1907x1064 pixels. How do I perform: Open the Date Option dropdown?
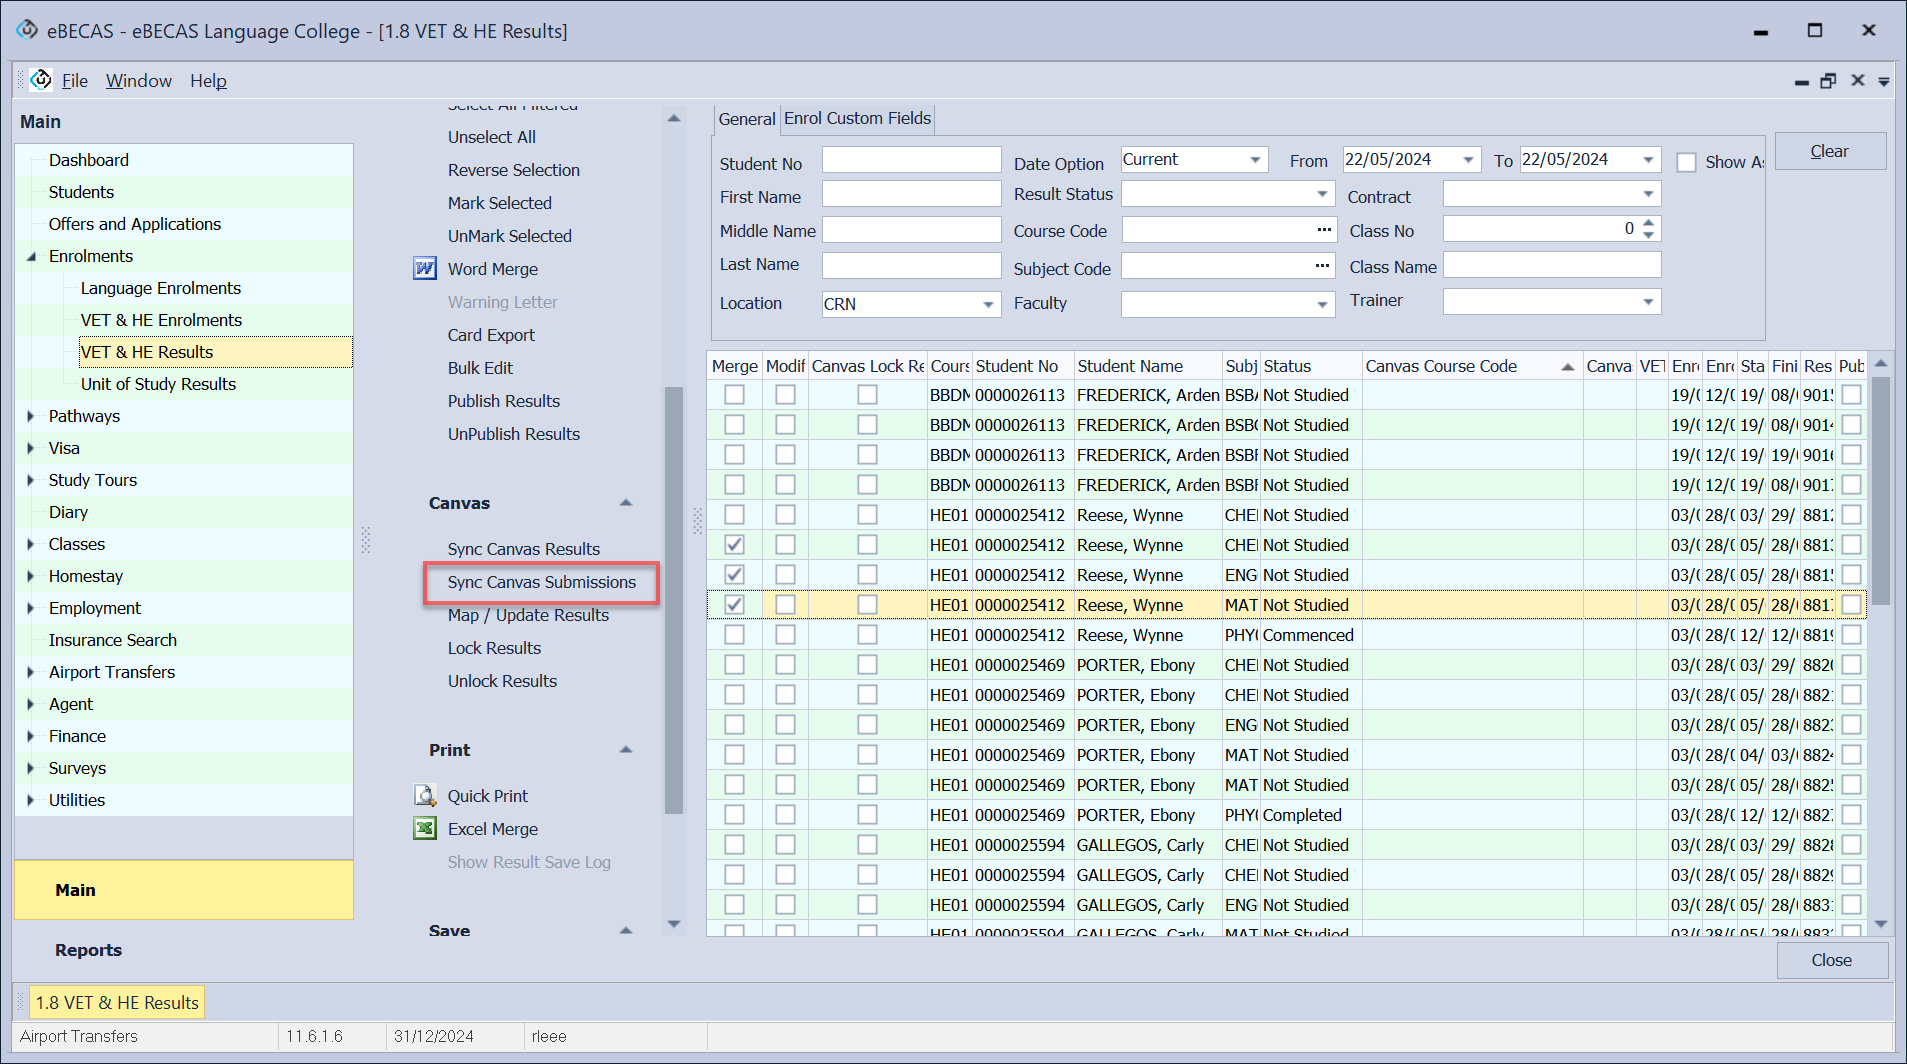(1254, 160)
